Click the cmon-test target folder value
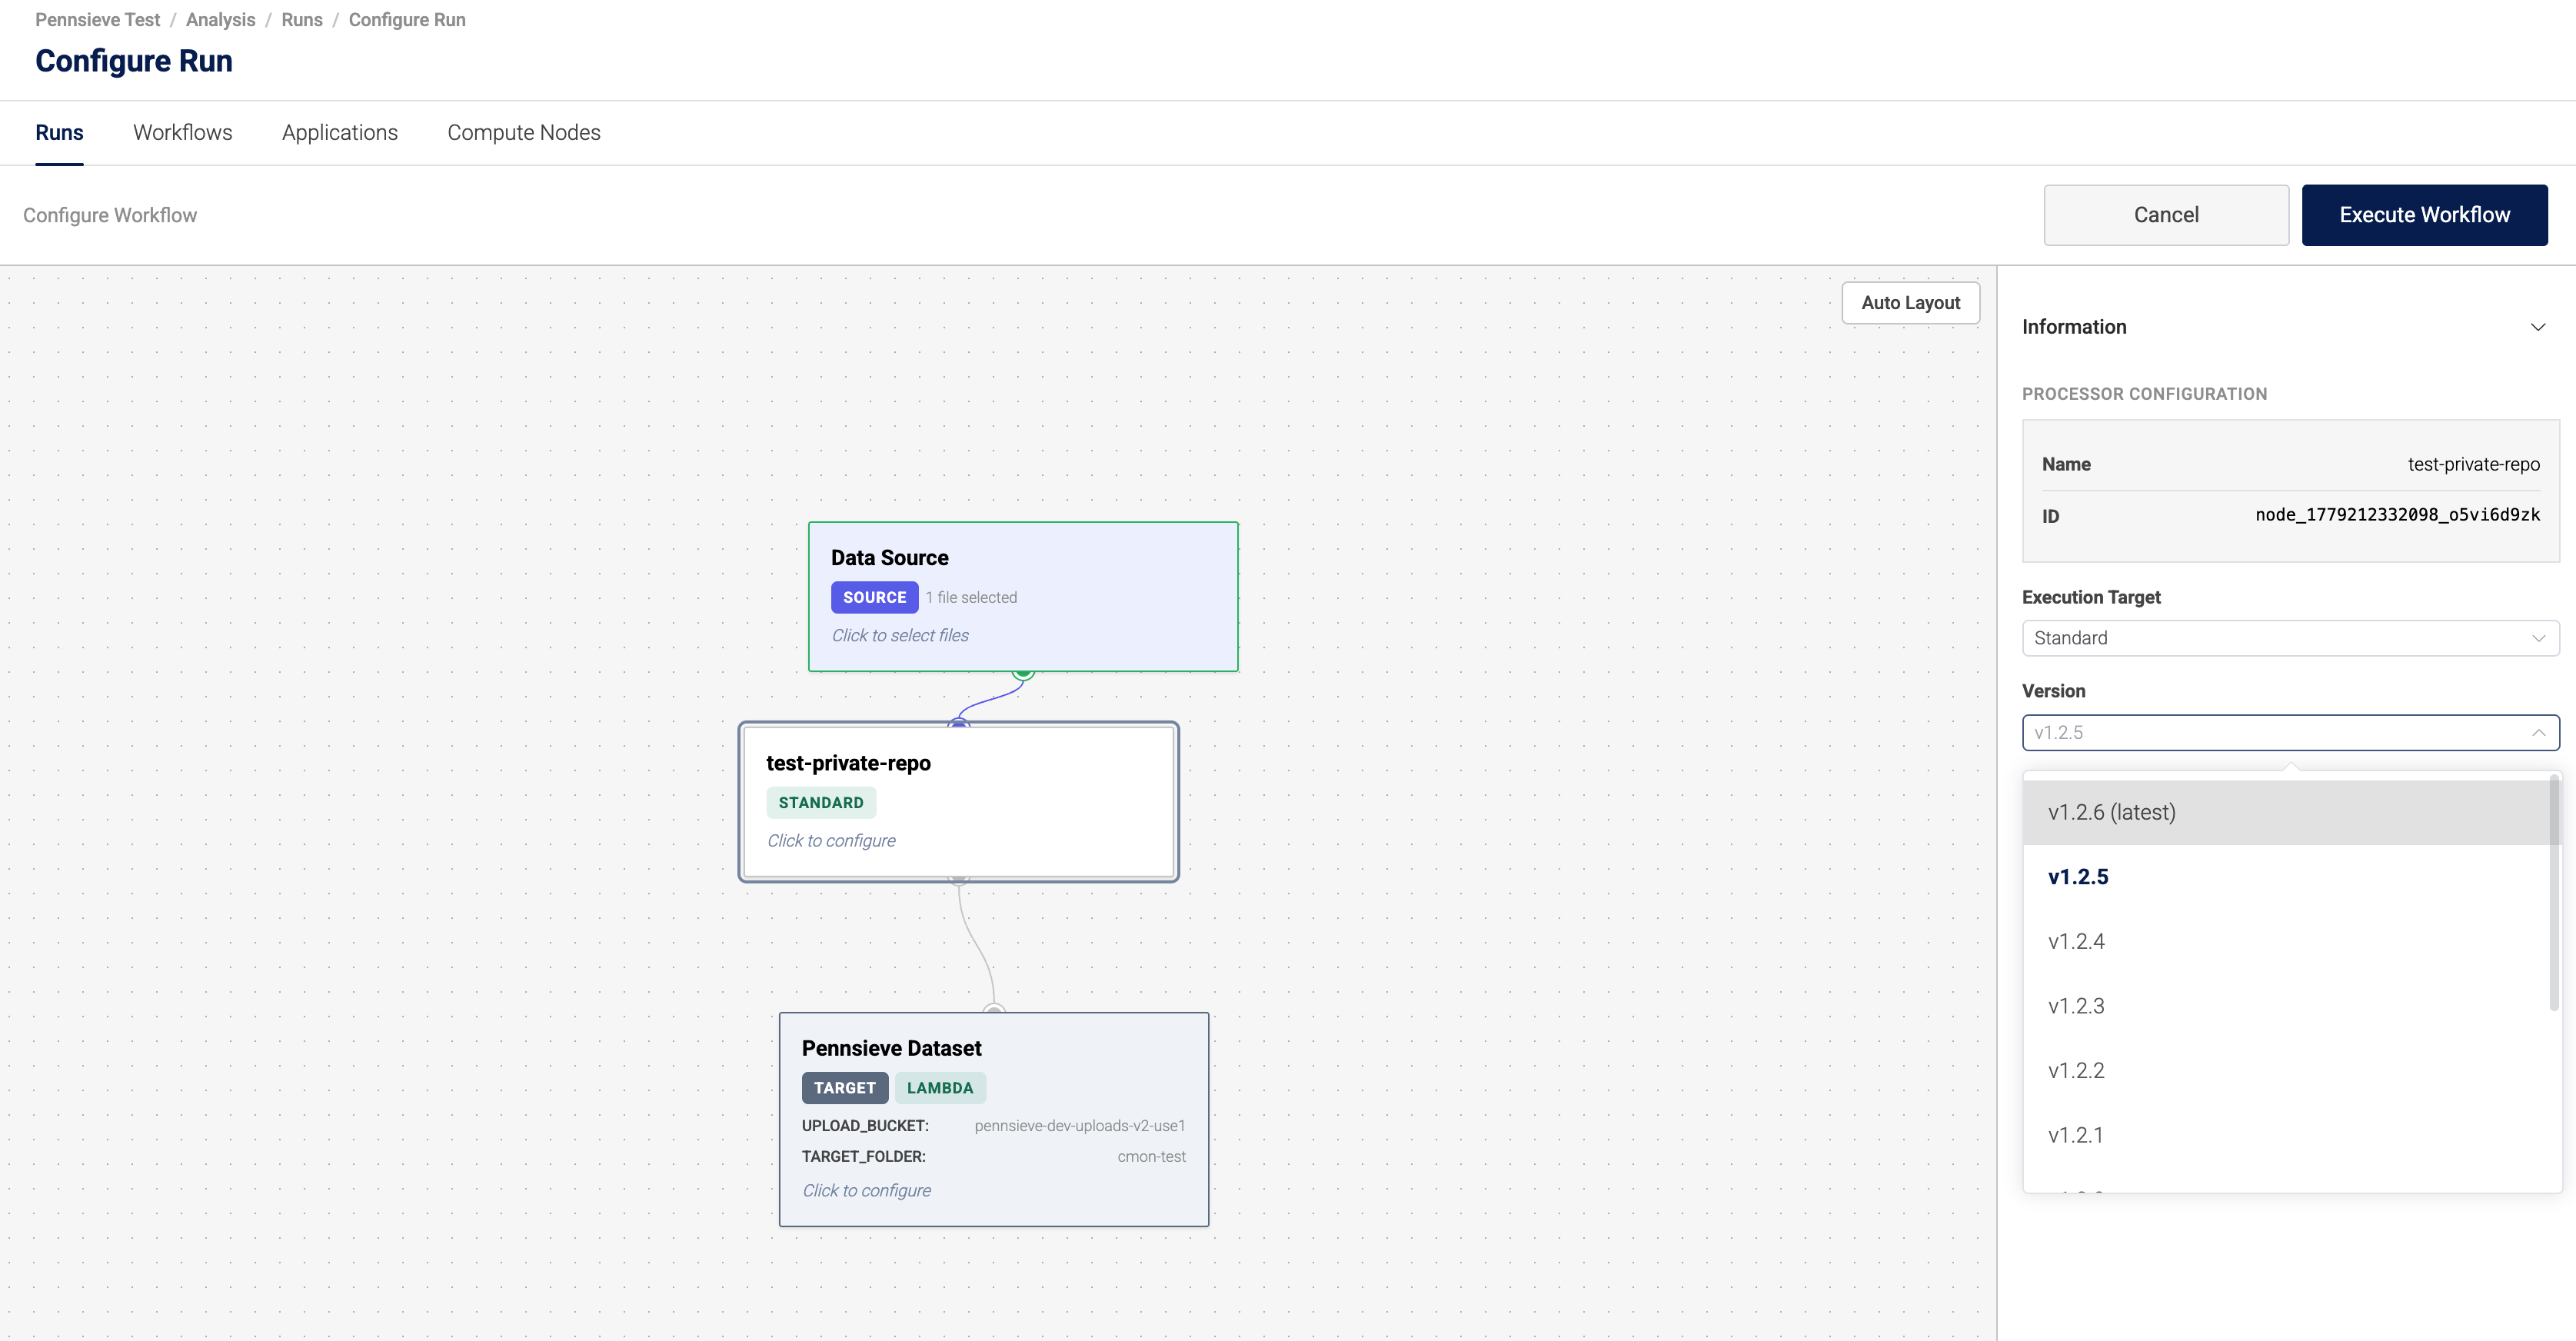This screenshot has width=2576, height=1341. 1151,1157
